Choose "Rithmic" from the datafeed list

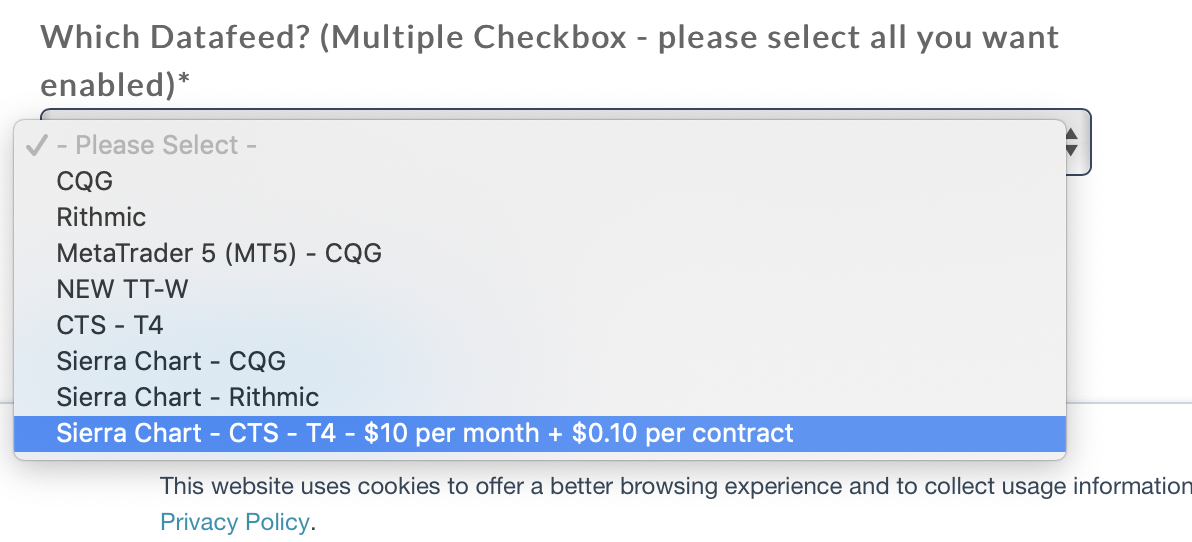point(101,217)
